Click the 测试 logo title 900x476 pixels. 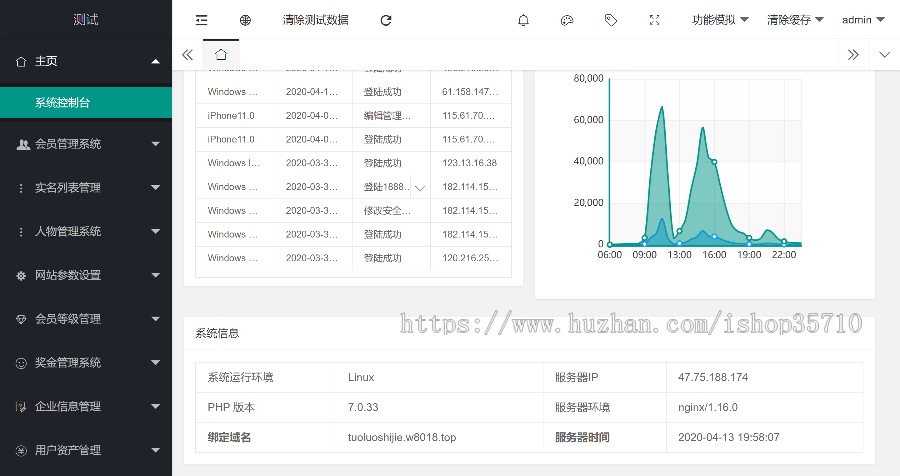86,20
